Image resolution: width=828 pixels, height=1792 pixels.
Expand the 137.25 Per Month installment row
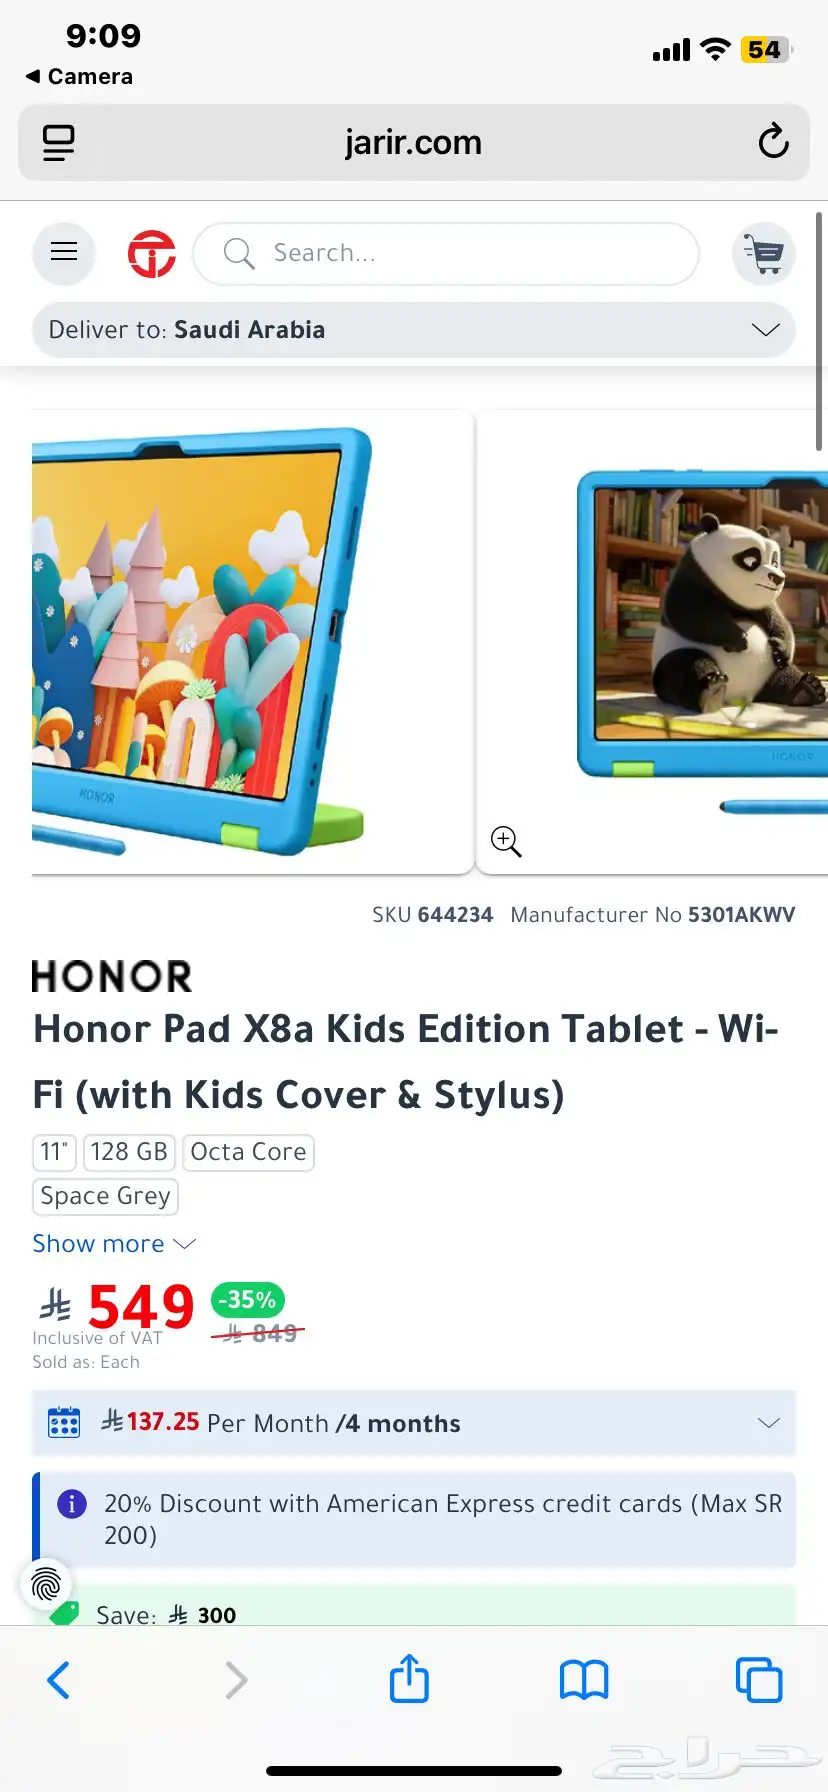coord(414,1423)
